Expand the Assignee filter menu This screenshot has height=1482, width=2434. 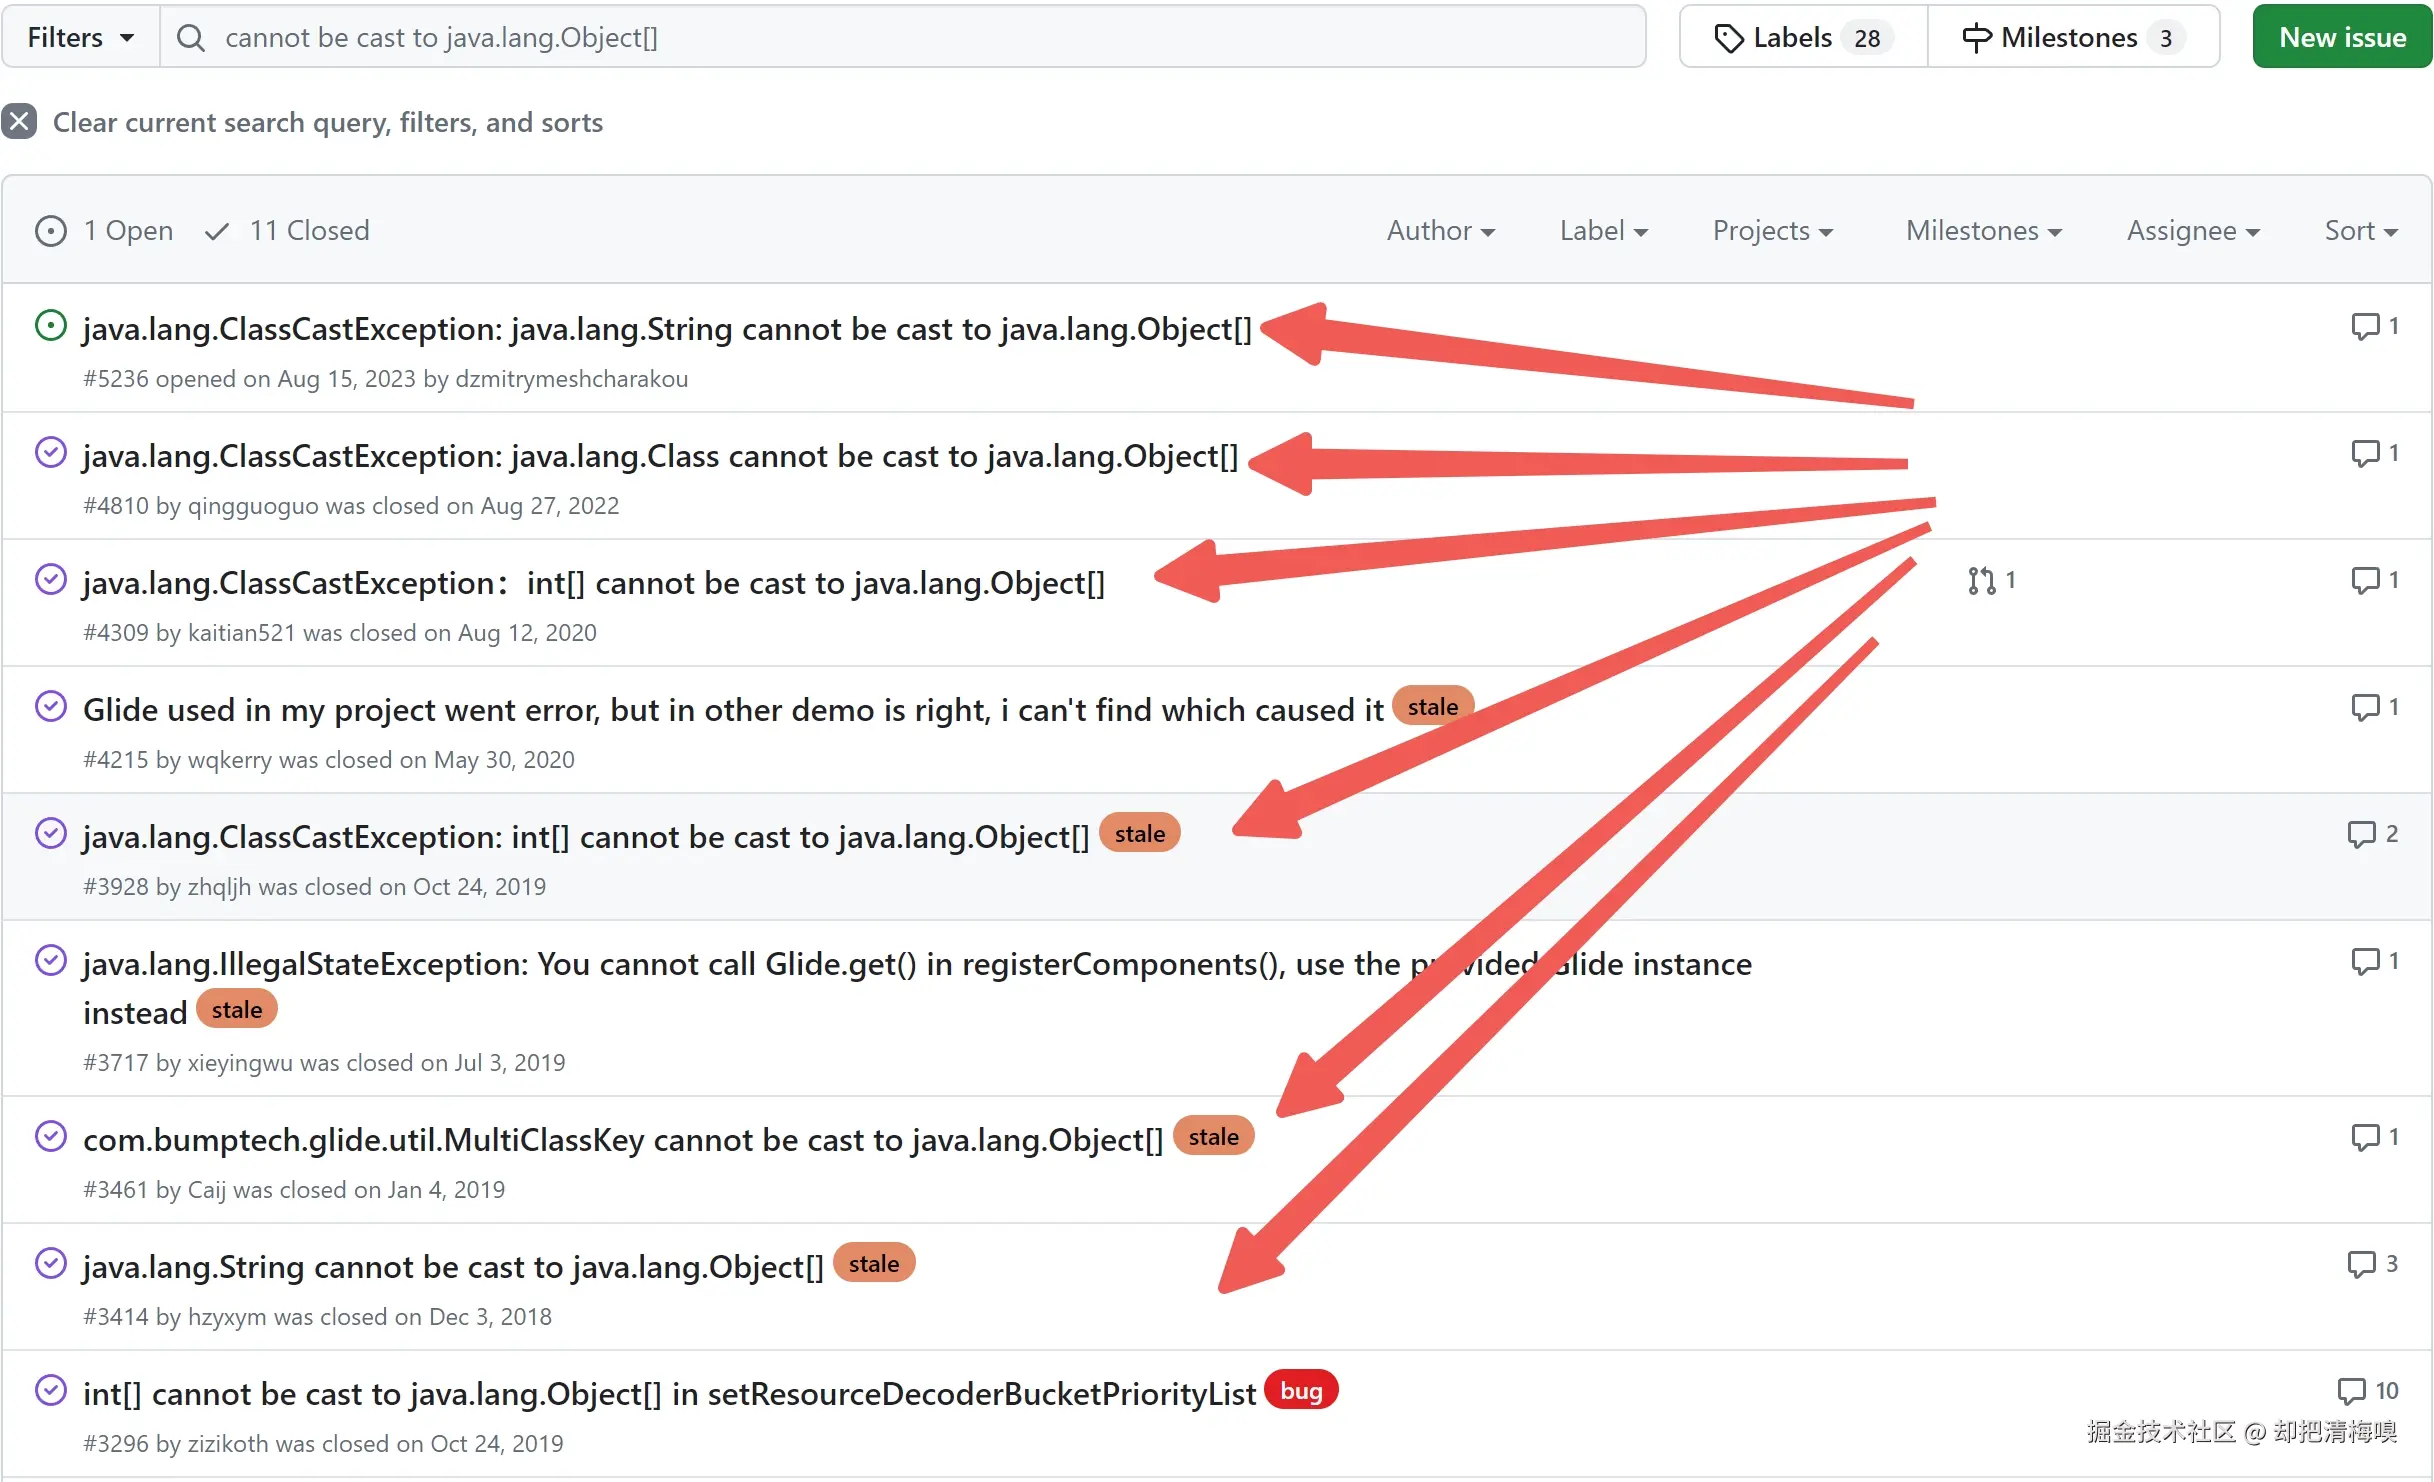[x=2192, y=231]
